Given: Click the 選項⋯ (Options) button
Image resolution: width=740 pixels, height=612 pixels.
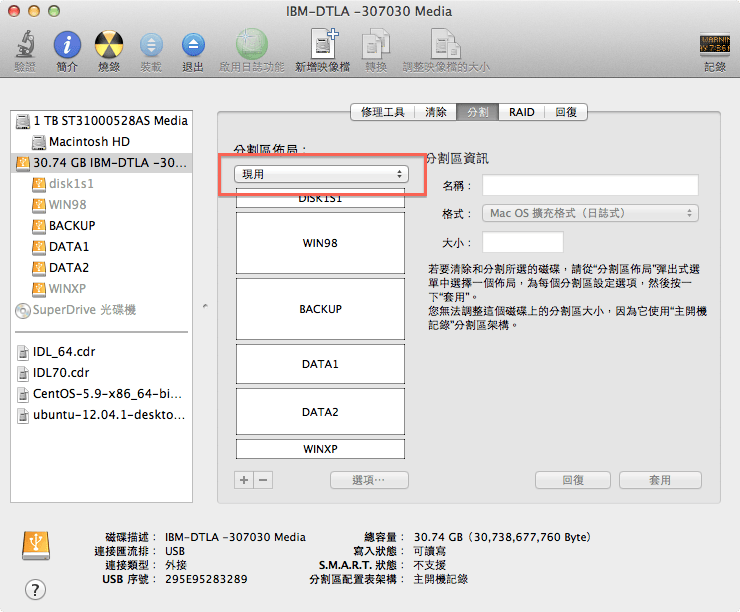Looking at the screenshot, I should (369, 480).
